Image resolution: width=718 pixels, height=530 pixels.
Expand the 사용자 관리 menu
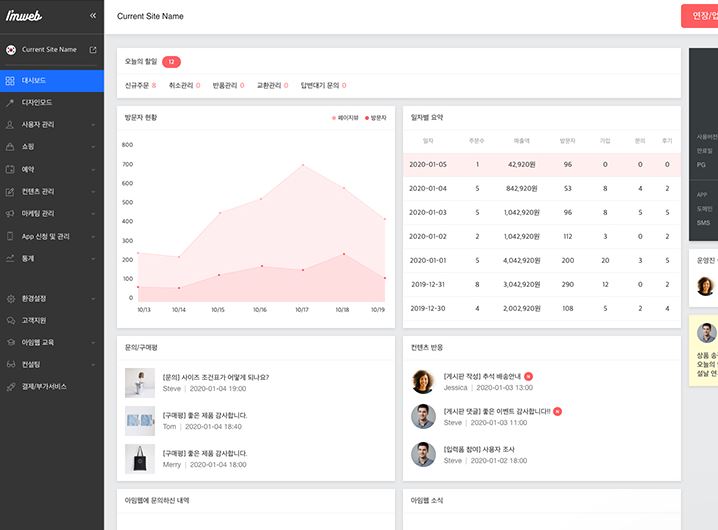[x=38, y=124]
